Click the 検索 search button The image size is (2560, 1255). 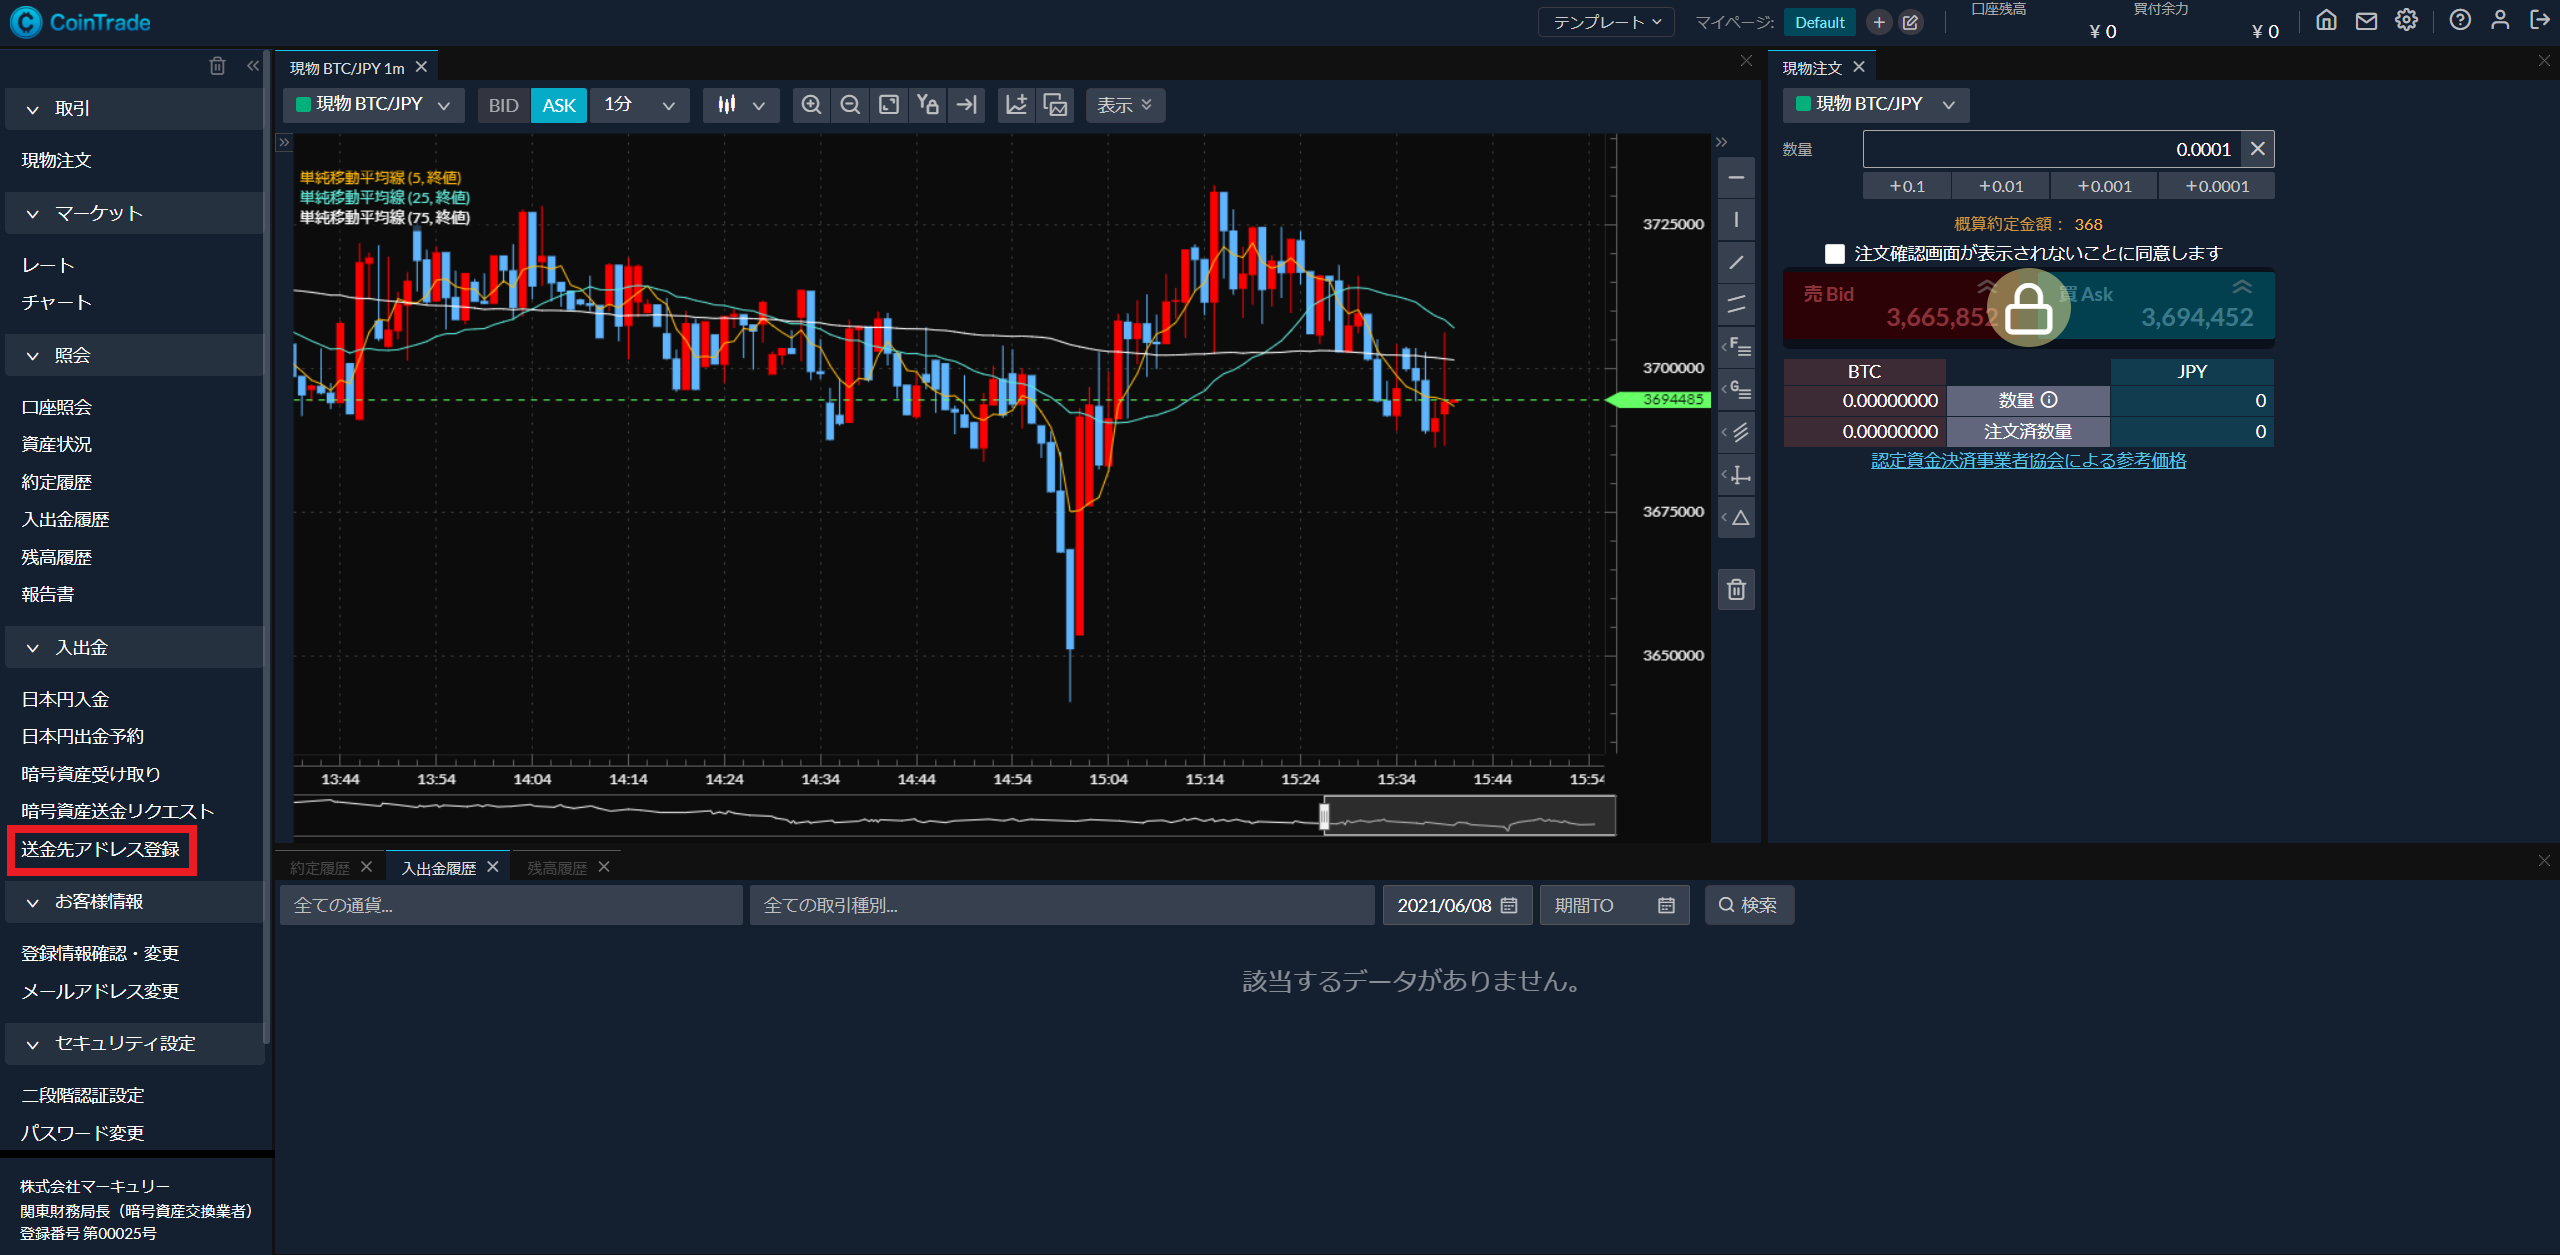pyautogui.click(x=1749, y=905)
